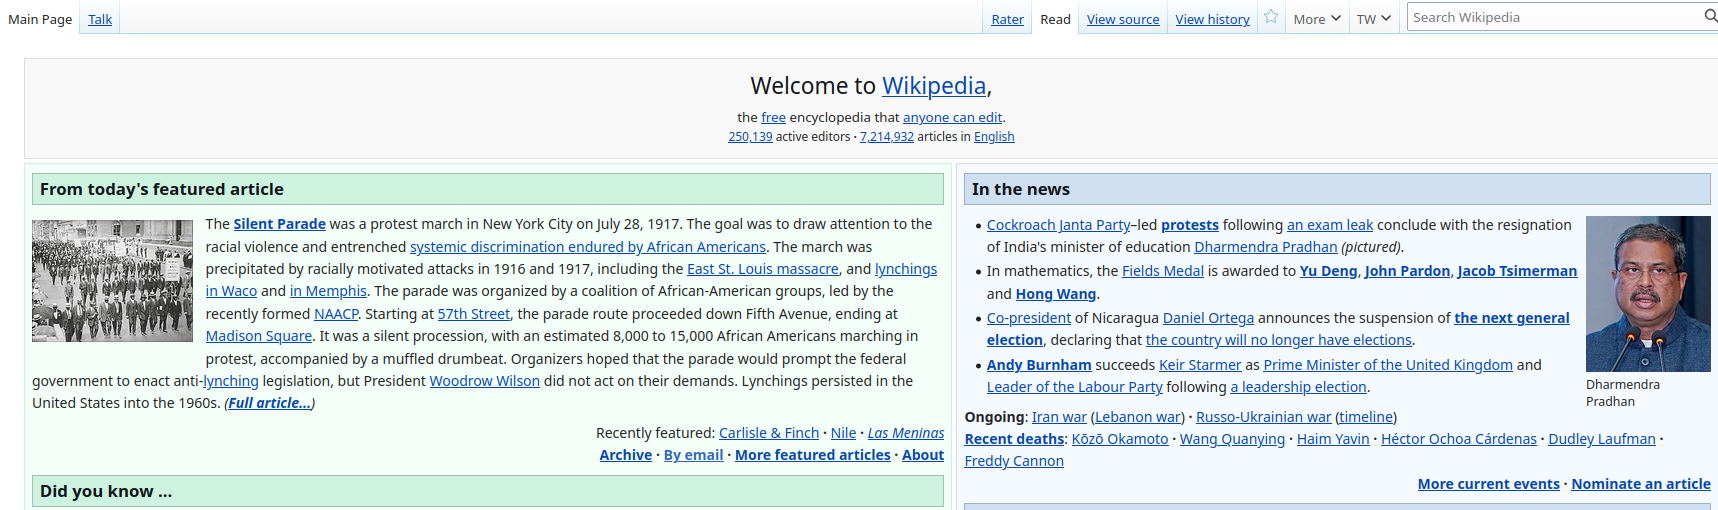Open the Silent Parade article link
1718x510 pixels.
(x=279, y=224)
